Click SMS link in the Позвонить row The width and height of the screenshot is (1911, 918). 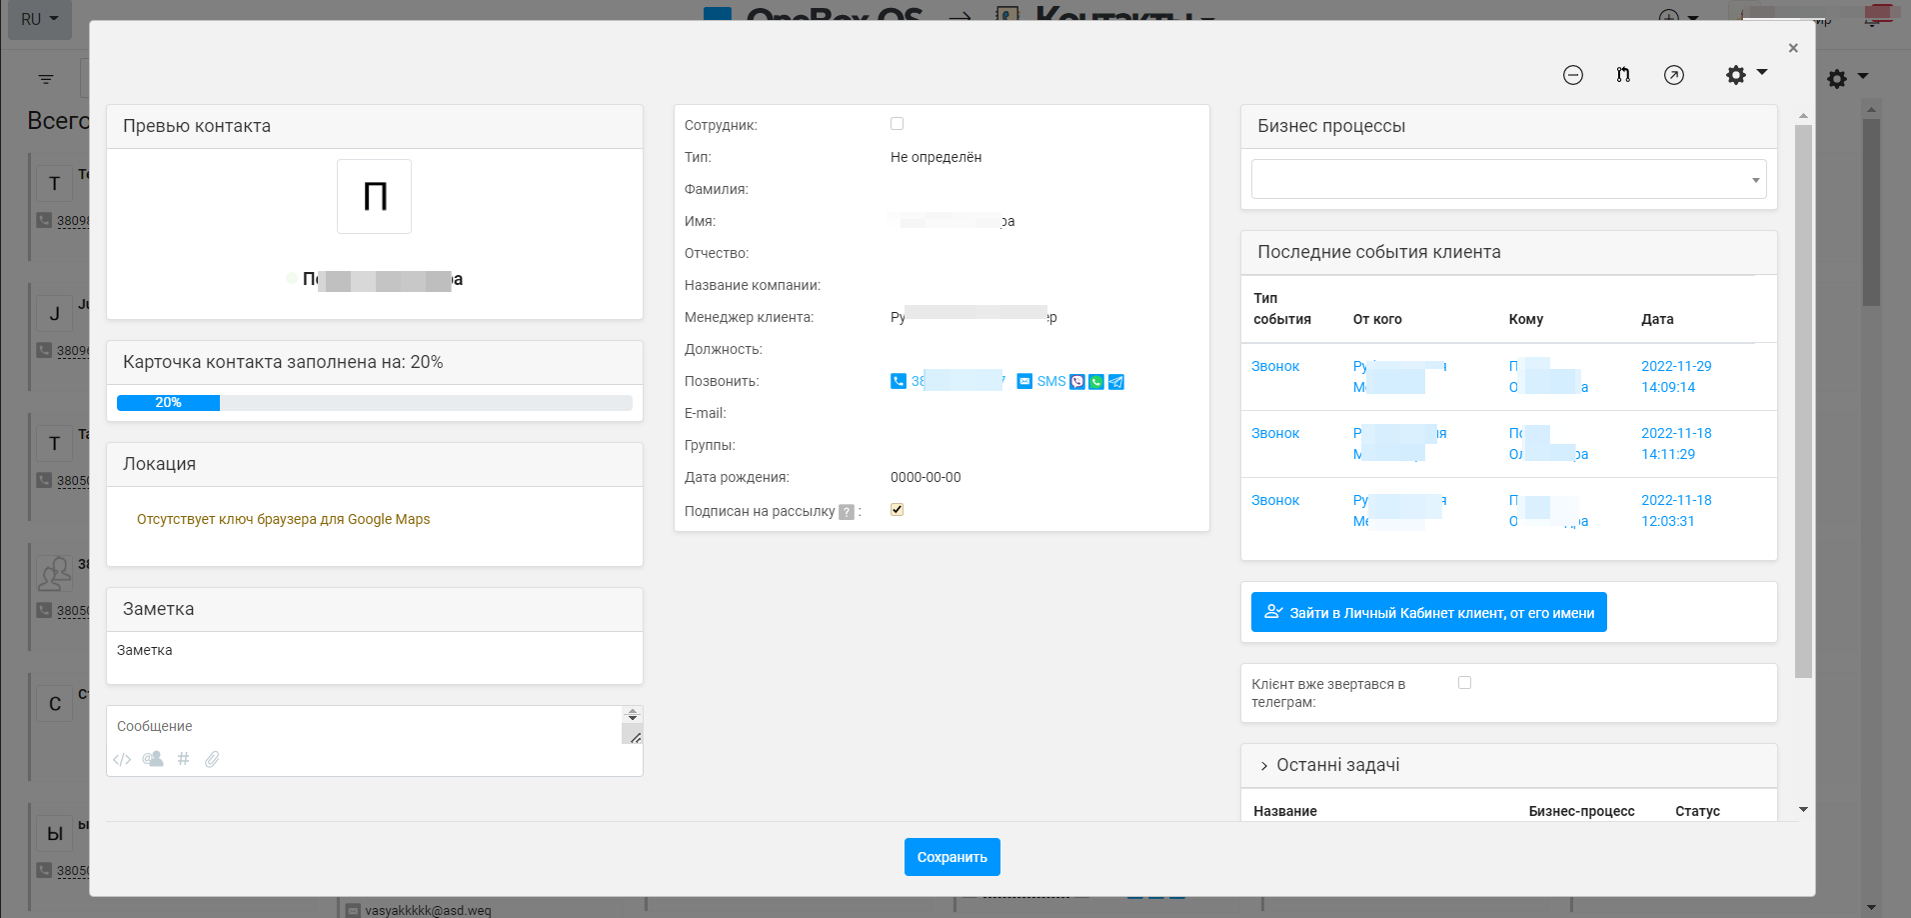(1051, 382)
